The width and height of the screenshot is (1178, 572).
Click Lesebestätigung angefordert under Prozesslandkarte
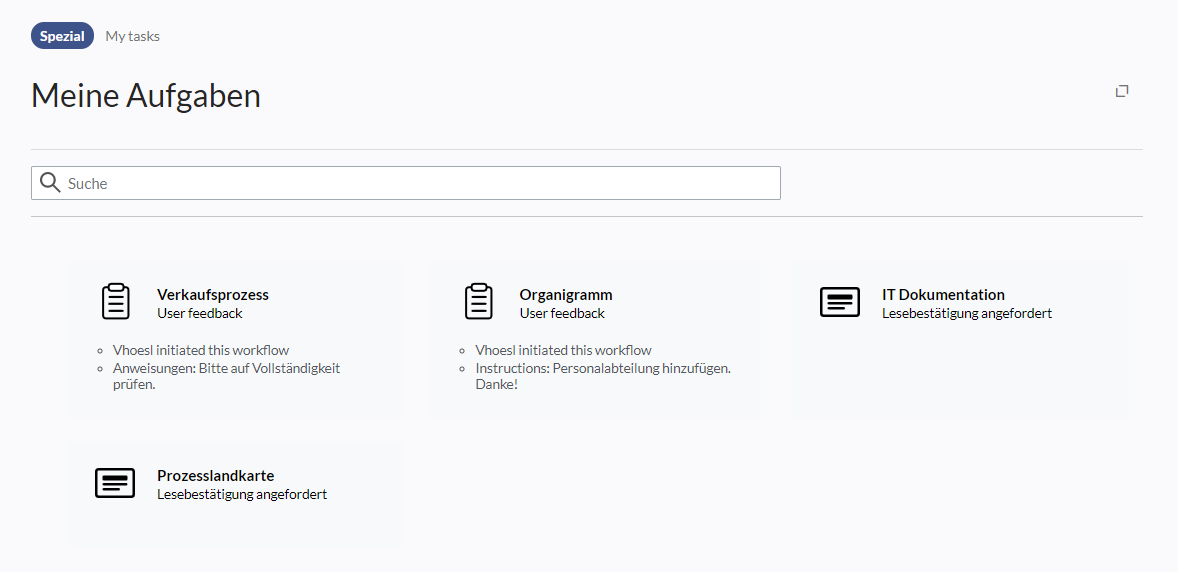242,494
